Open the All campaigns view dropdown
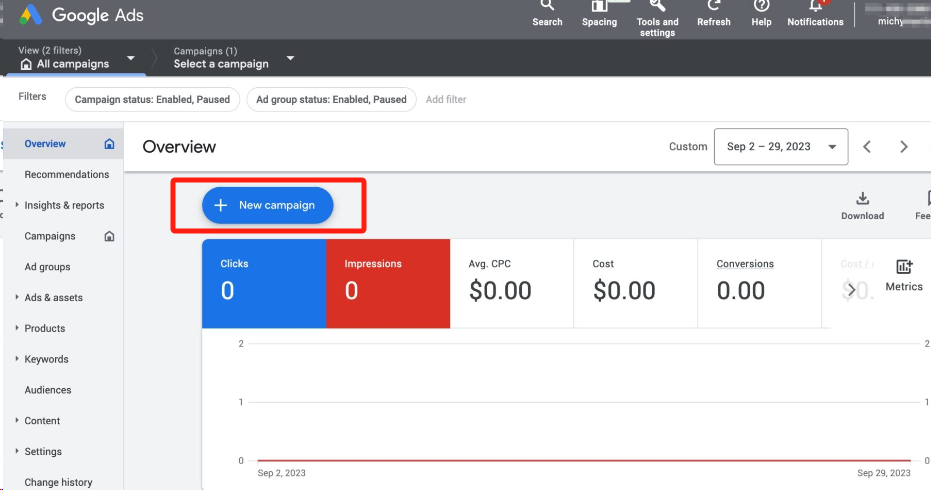The image size is (931, 490). click(x=131, y=58)
